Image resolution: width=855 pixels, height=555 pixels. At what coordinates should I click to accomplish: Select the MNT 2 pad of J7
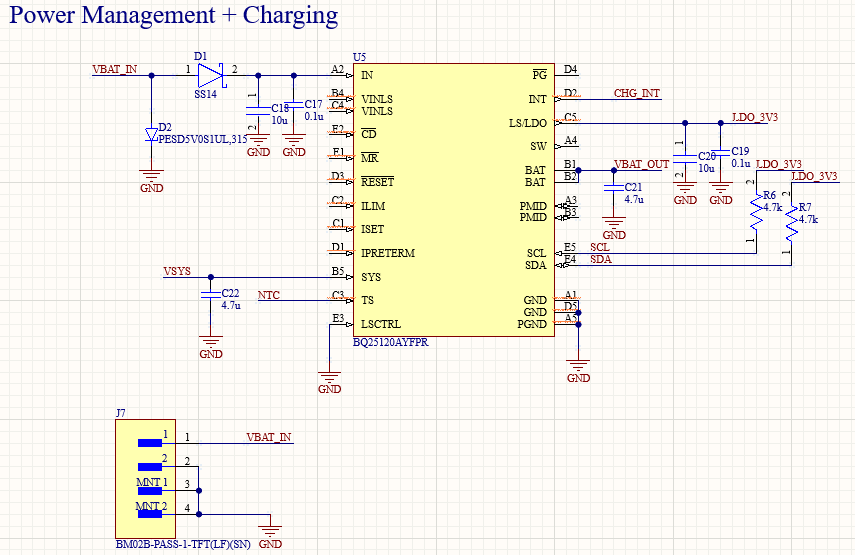pos(150,514)
